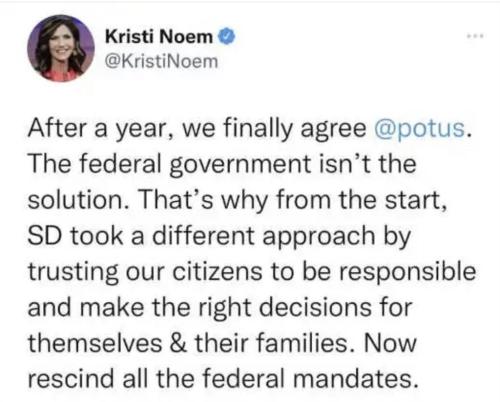500x402 pixels.
Task: Follow the @potus mention link
Action: pyautogui.click(x=420, y=129)
